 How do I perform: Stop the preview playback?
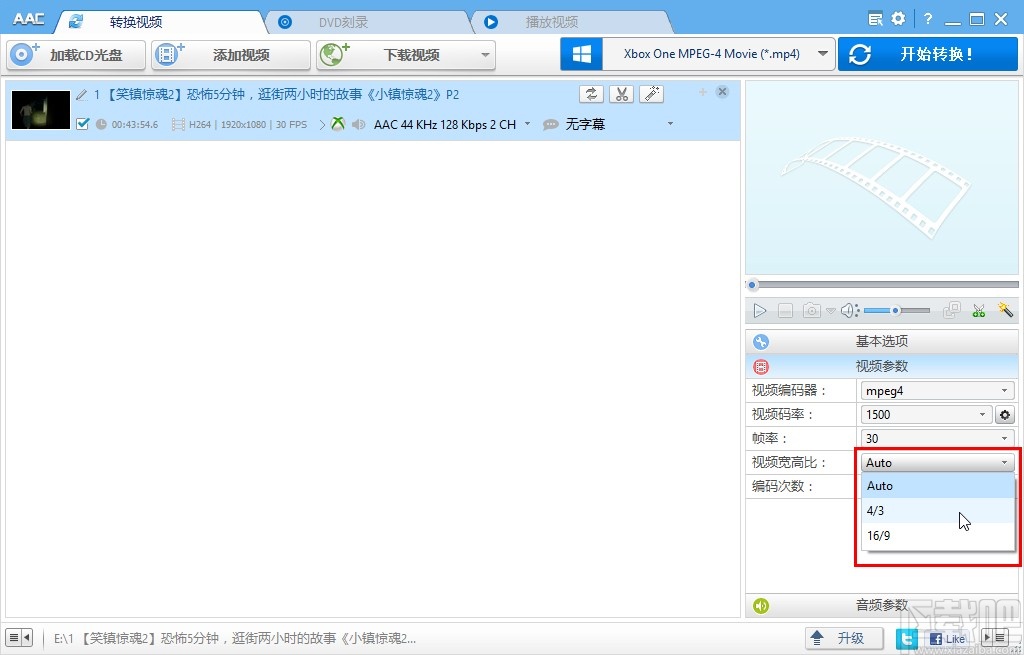(x=785, y=311)
